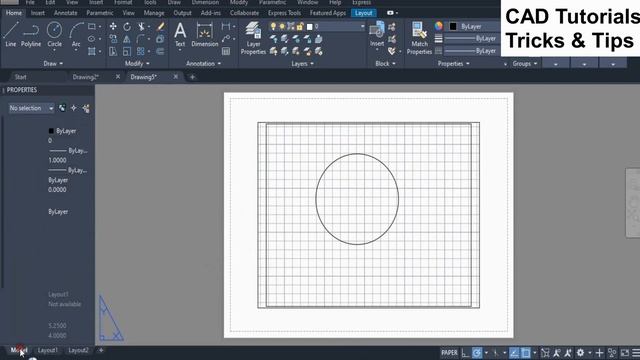This screenshot has height=360, width=640.
Task: Toggle Object Snap Tracking in status bar
Action: pyautogui.click(x=514, y=353)
